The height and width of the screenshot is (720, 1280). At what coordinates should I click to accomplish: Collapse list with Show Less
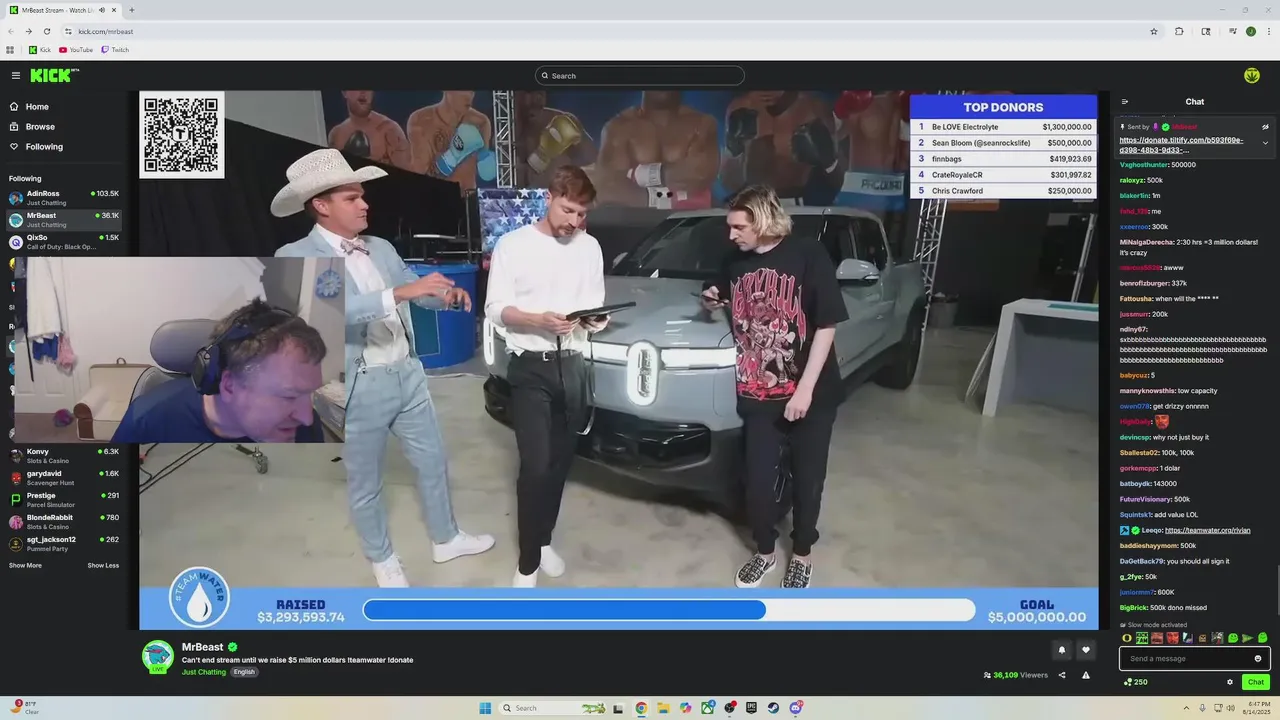coord(103,566)
